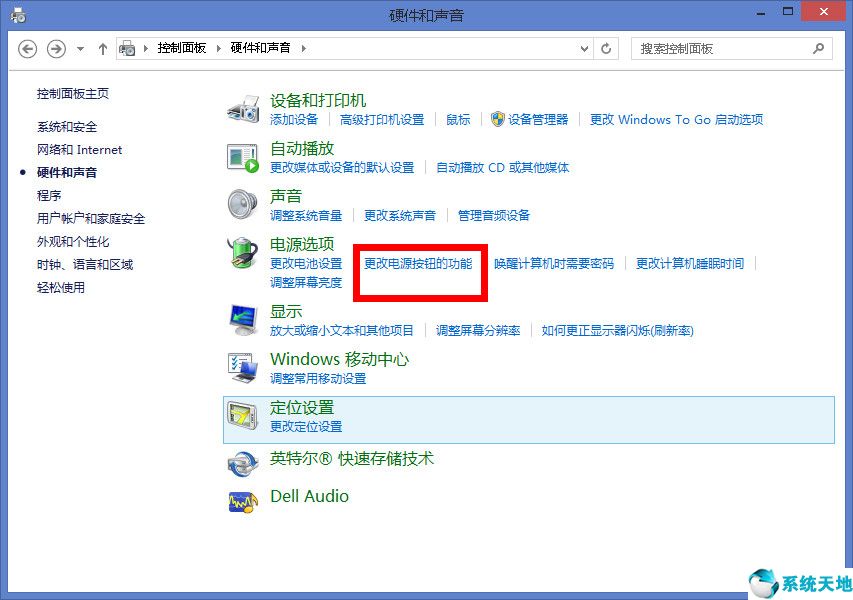Click the 硬件和声音 breadcrumb
853x600 pixels.
point(260,48)
